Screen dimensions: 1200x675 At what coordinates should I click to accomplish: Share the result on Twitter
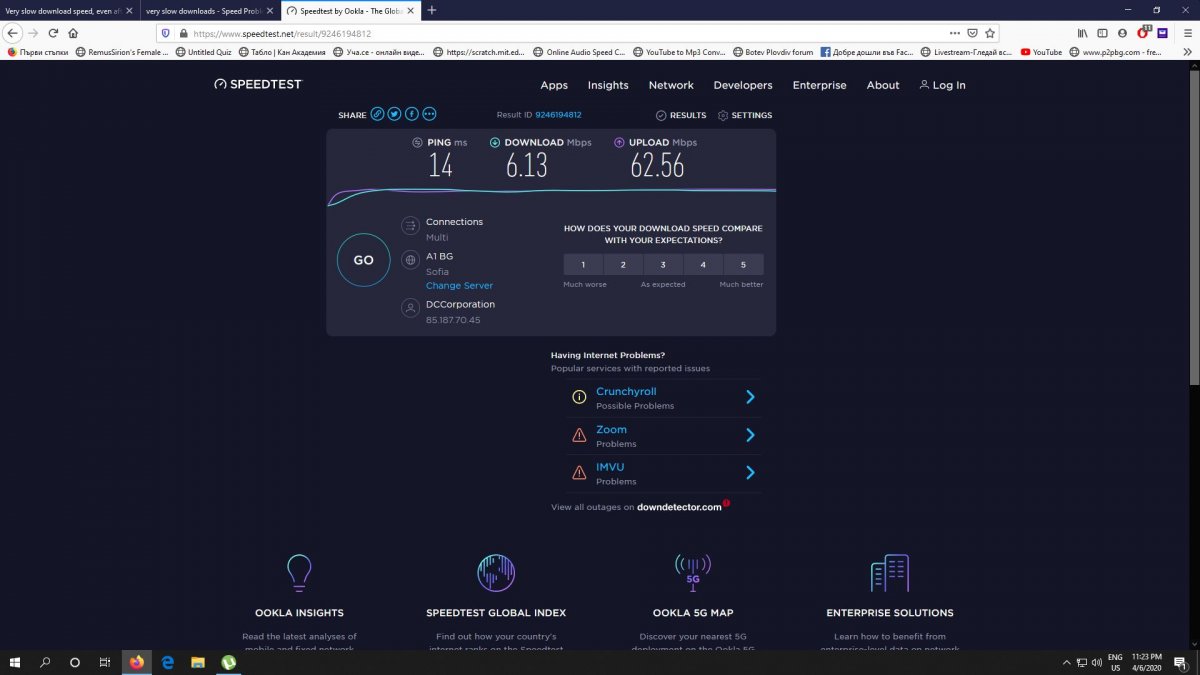[x=394, y=114]
